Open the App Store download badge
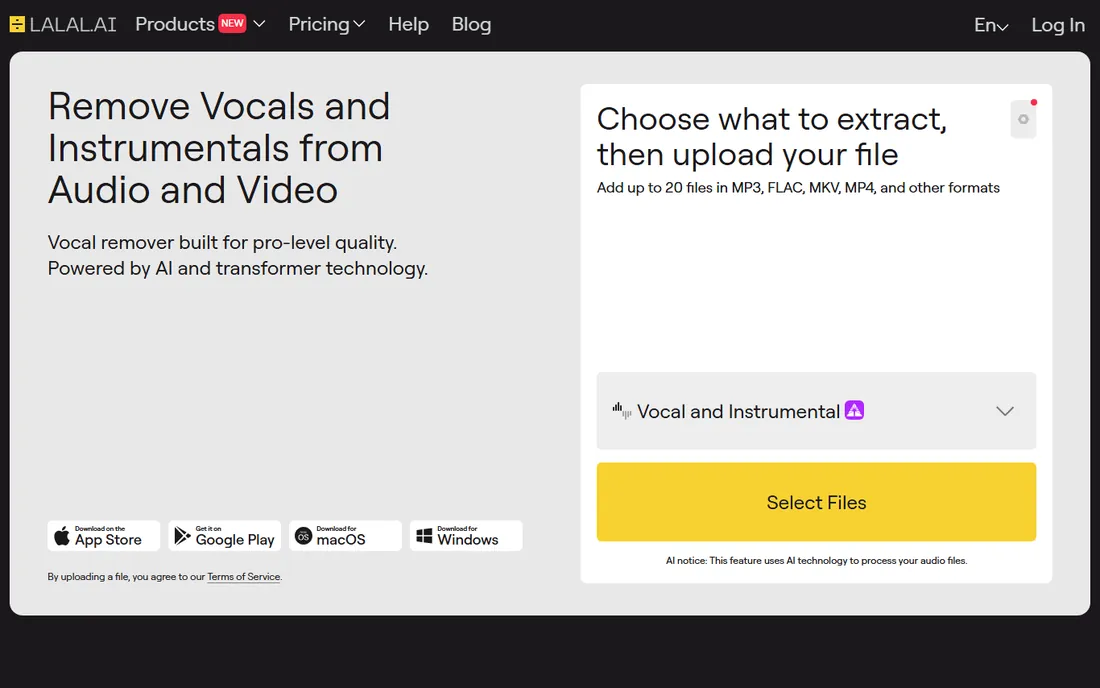Image resolution: width=1100 pixels, height=688 pixels. [x=104, y=536]
